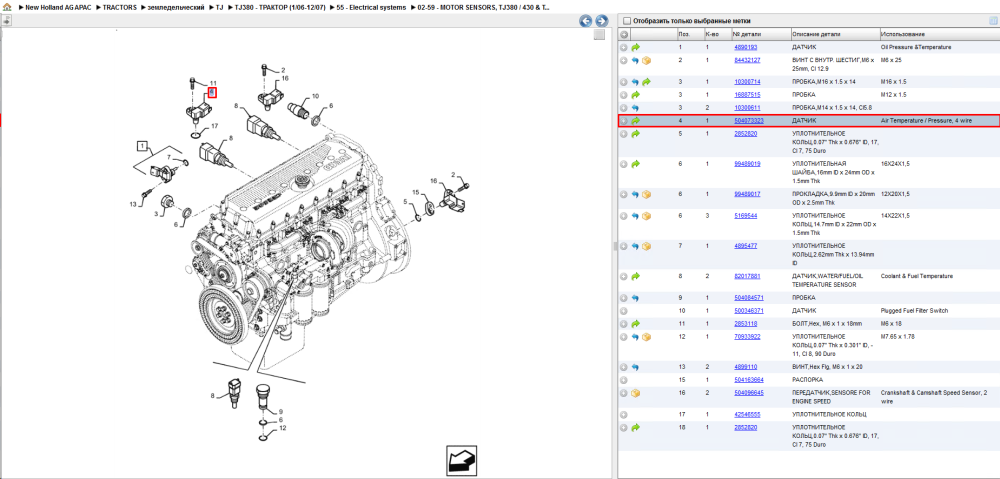Expand row 500346371 with plus icon
1000x479 pixels.
(624, 311)
